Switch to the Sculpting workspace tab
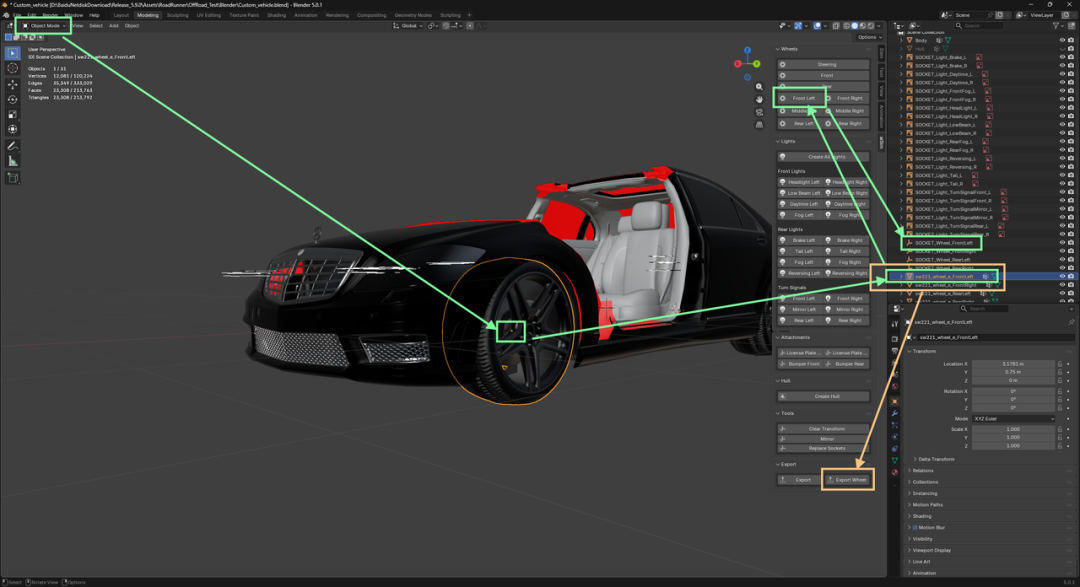Image resolution: width=1080 pixels, height=587 pixels. click(x=177, y=15)
